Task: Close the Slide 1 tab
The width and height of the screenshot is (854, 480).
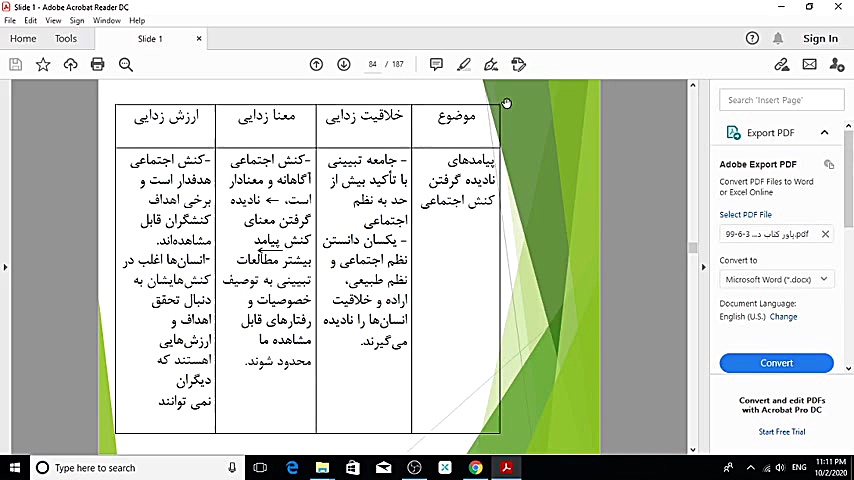Action: tap(199, 39)
